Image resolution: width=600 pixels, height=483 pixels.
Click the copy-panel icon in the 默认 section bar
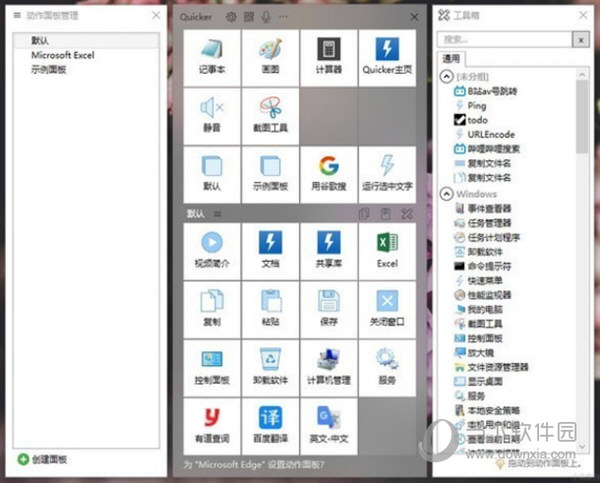(364, 214)
